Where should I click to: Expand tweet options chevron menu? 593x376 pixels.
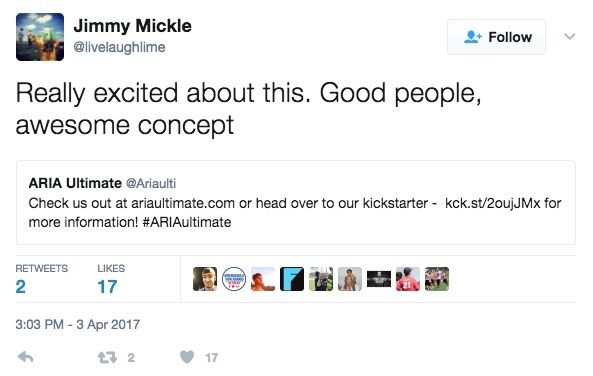(570, 37)
